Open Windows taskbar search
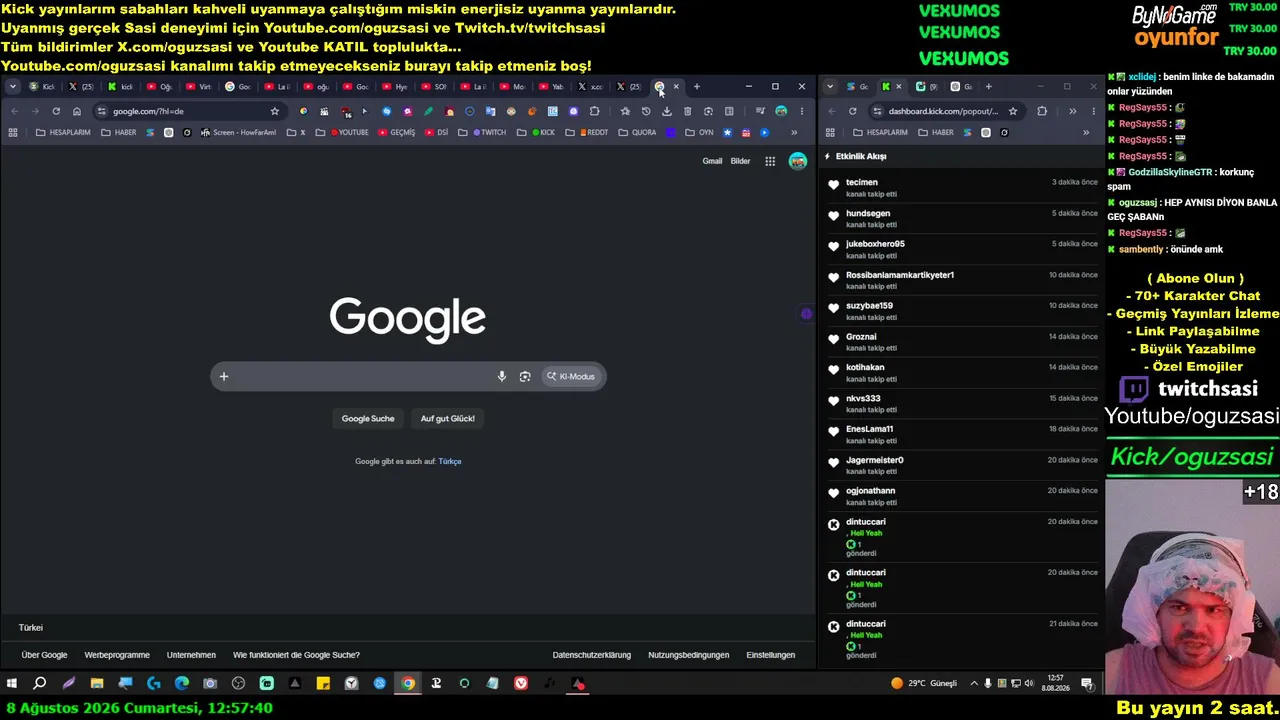The width and height of the screenshot is (1280, 720). click(40, 684)
